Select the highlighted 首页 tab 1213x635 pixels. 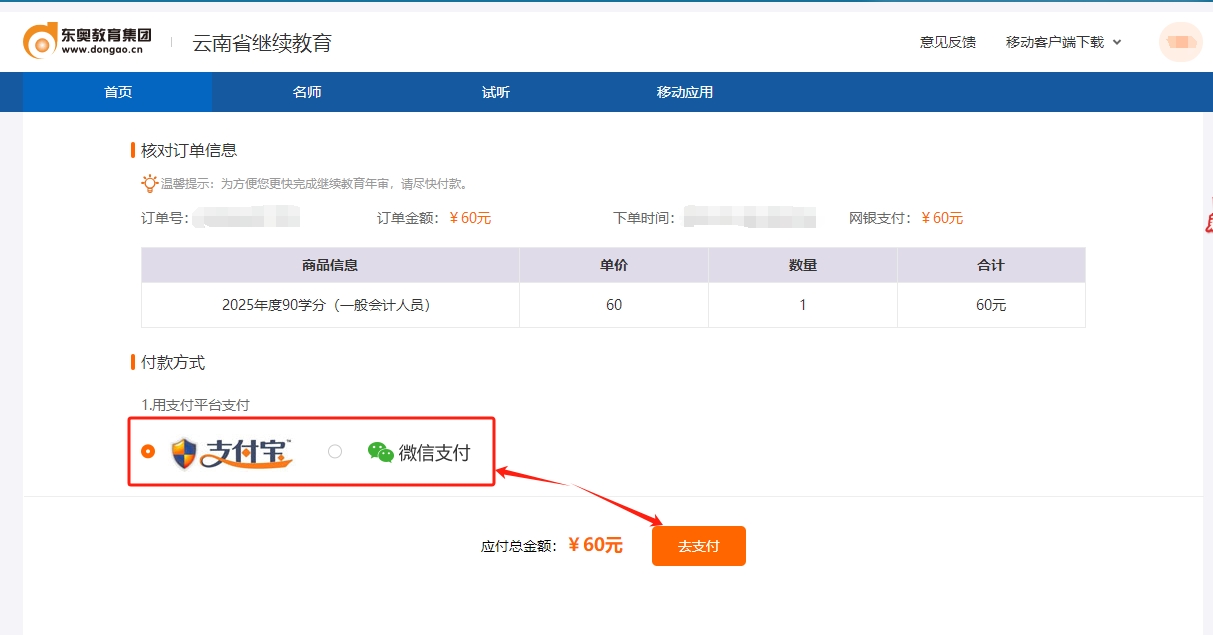coord(118,91)
